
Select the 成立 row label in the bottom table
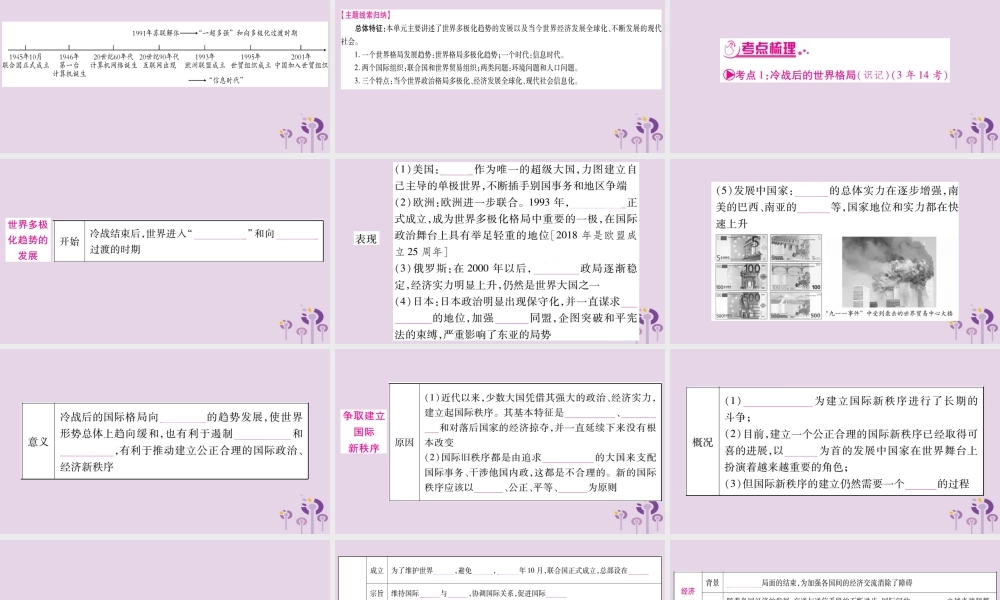tap(377, 570)
